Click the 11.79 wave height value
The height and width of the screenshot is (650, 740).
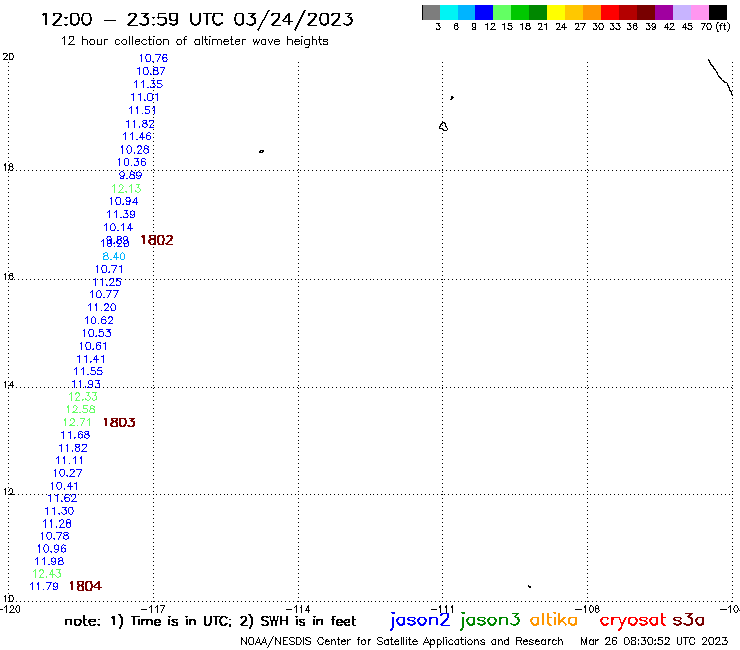coord(44,586)
